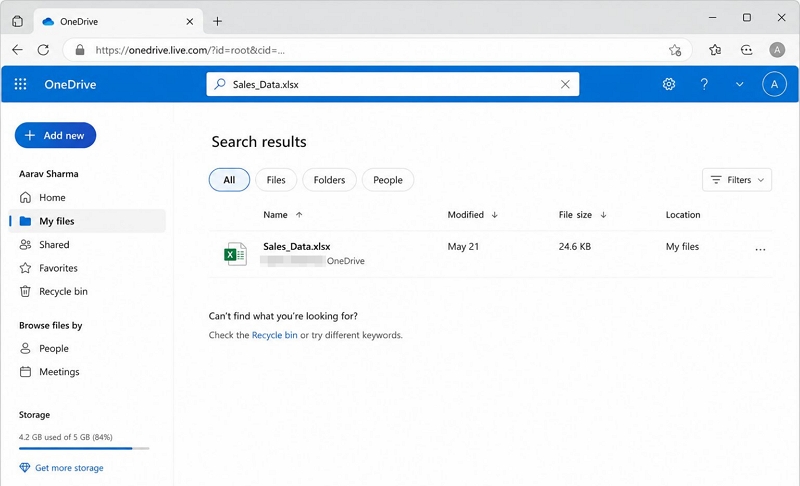
Task: Open more actions for Sales_Data.xlsx
Action: (760, 249)
